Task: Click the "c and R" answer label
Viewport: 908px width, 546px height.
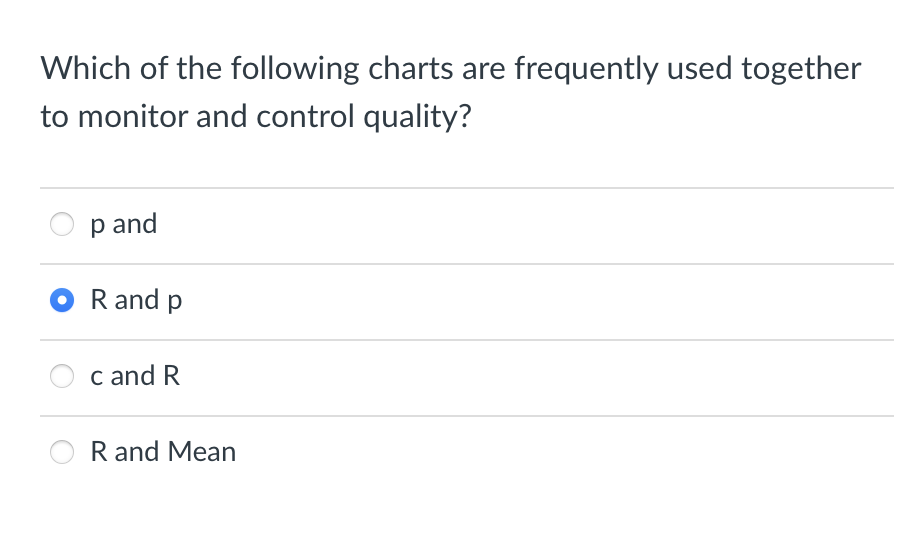Action: (135, 376)
